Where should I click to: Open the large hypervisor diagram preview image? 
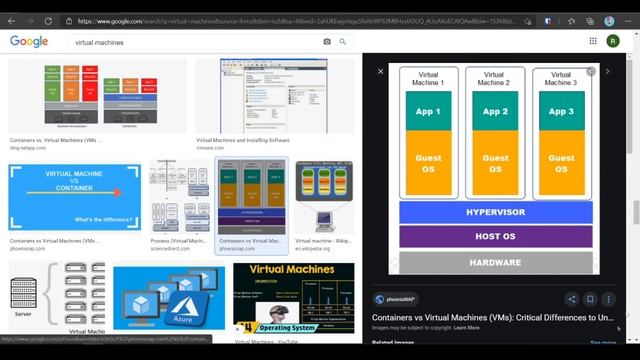point(494,169)
